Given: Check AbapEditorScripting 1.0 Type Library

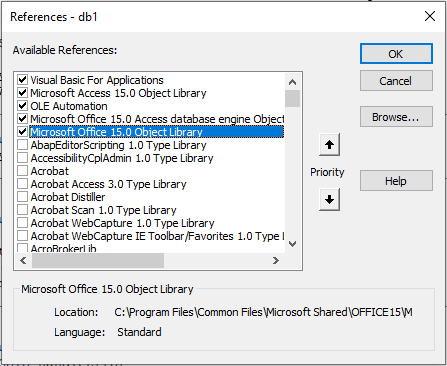Looking at the screenshot, I should tap(22, 145).
